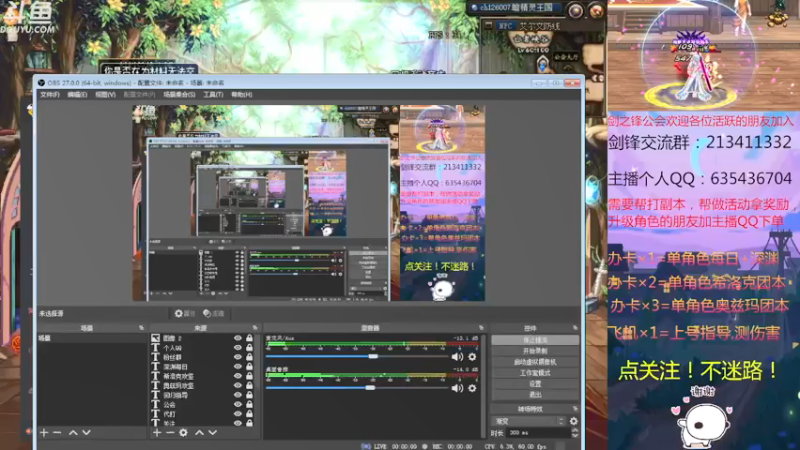
Task: Click the OBS logo in title bar
Action: (x=41, y=83)
